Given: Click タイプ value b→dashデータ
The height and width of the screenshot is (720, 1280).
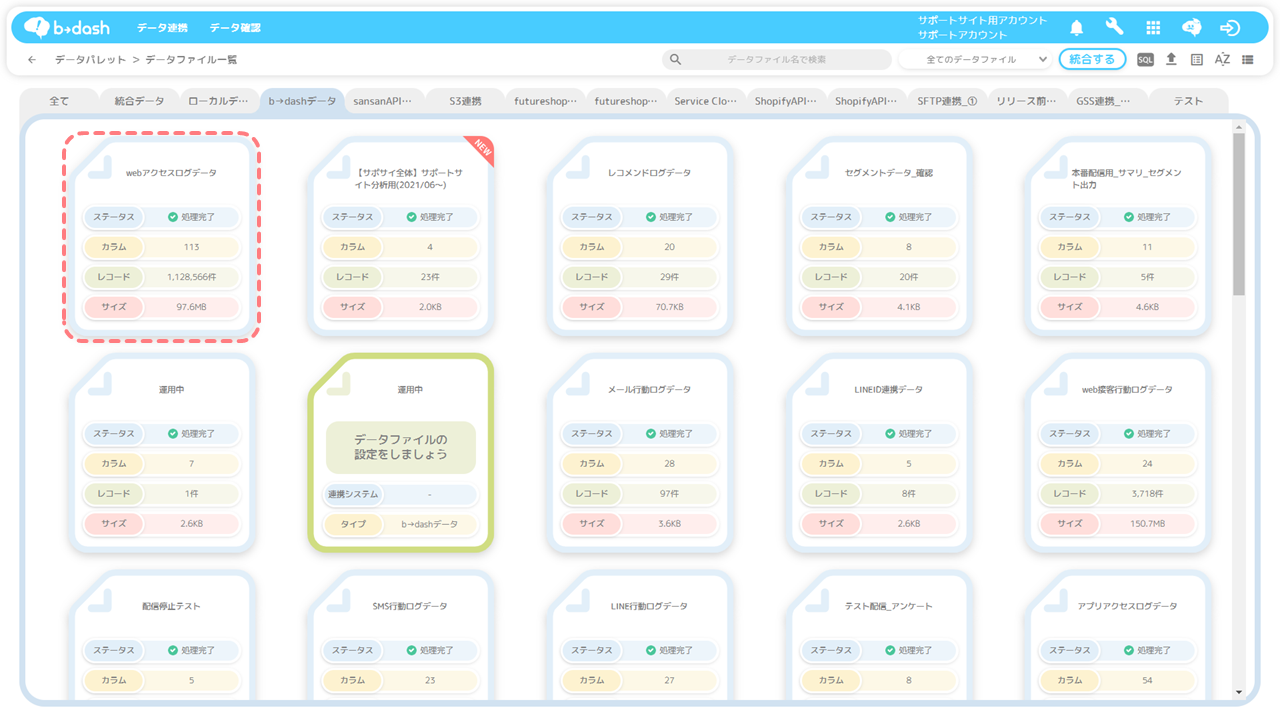Looking at the screenshot, I should click(x=430, y=524).
